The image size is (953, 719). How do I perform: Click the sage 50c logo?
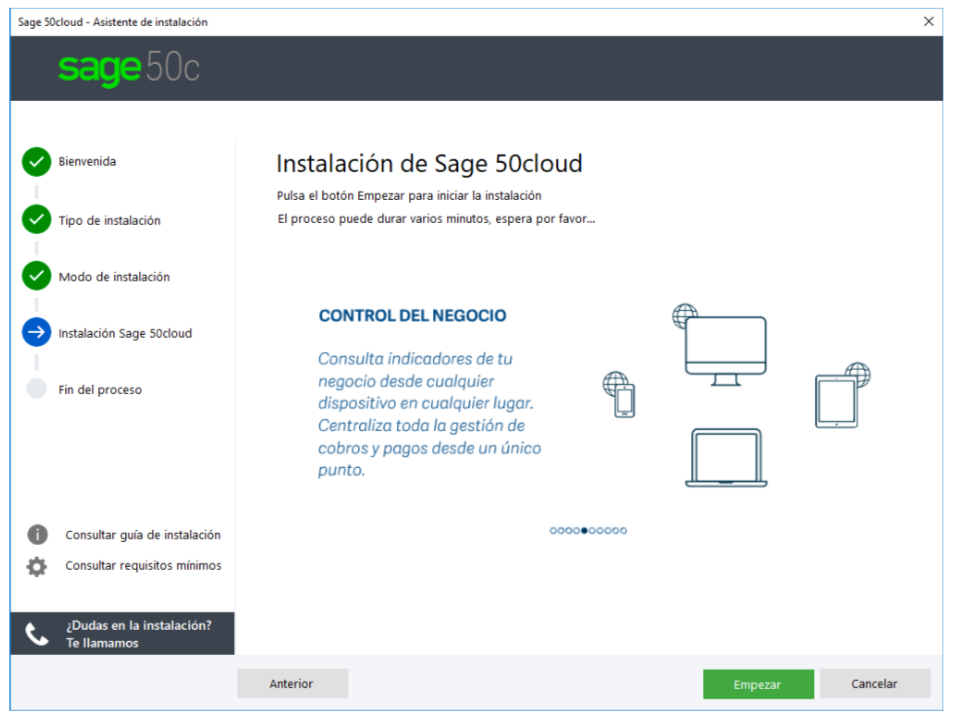[129, 68]
